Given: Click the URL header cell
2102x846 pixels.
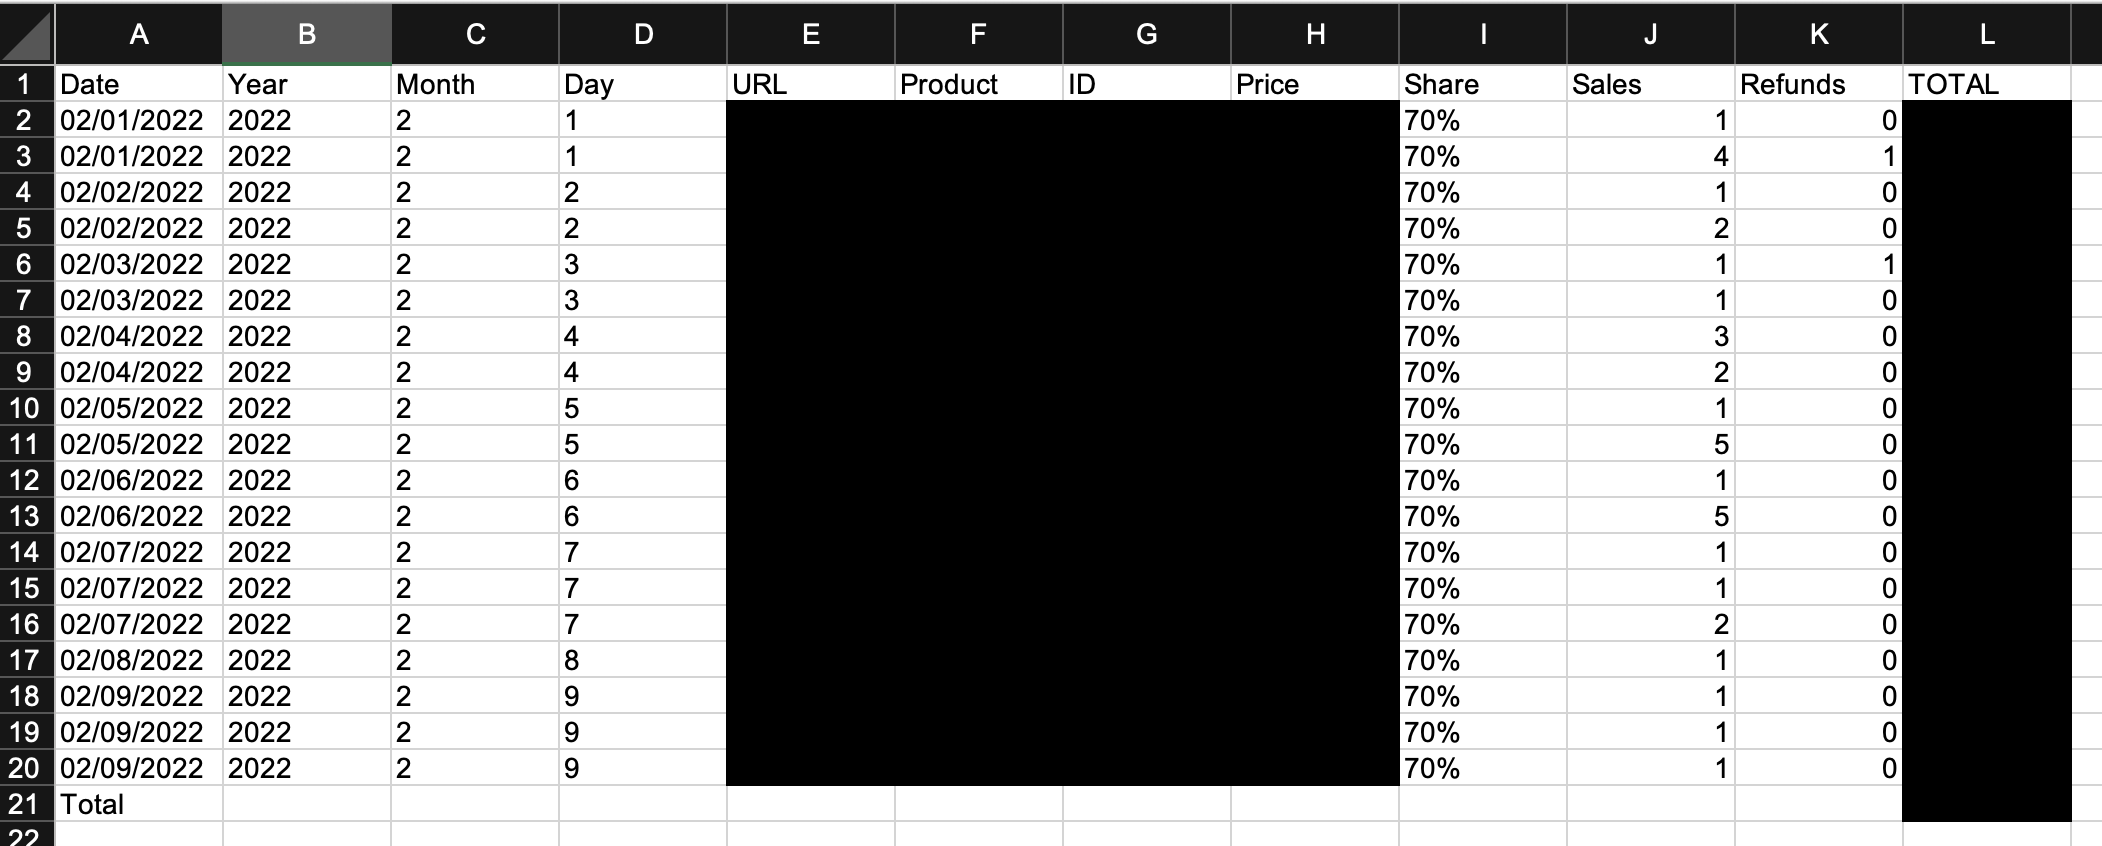Looking at the screenshot, I should pyautogui.click(x=811, y=84).
